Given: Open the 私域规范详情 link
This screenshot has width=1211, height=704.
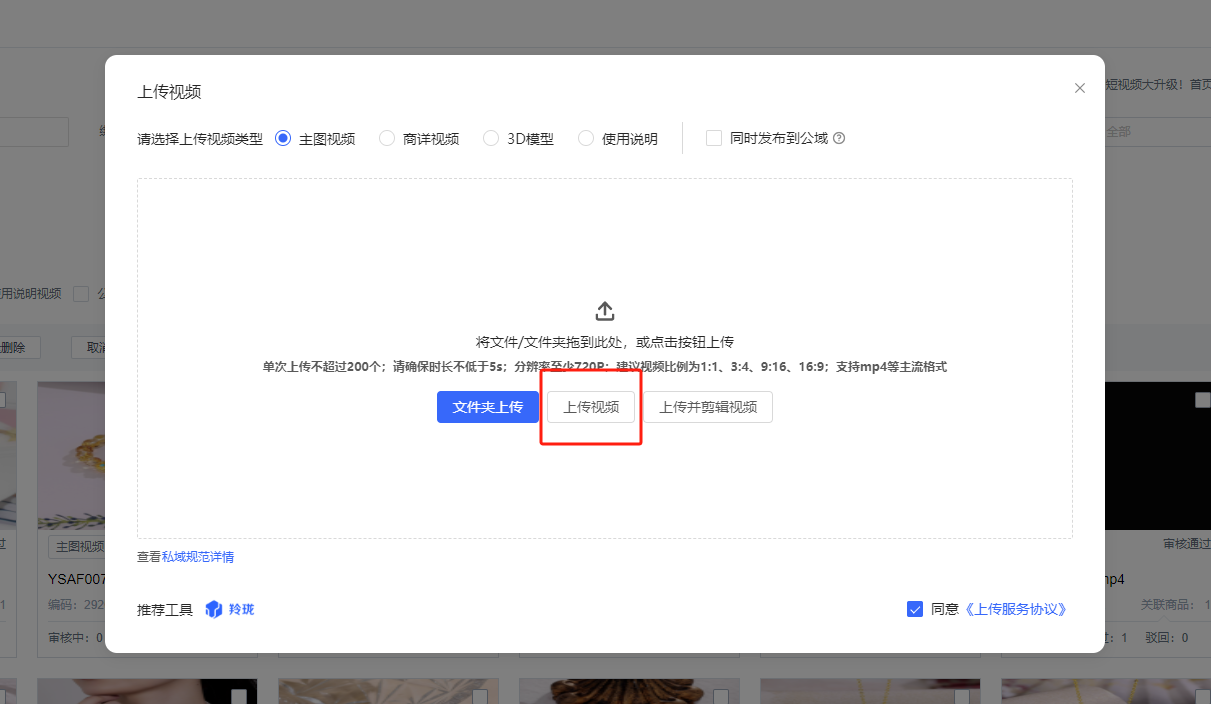Looking at the screenshot, I should tap(198, 557).
